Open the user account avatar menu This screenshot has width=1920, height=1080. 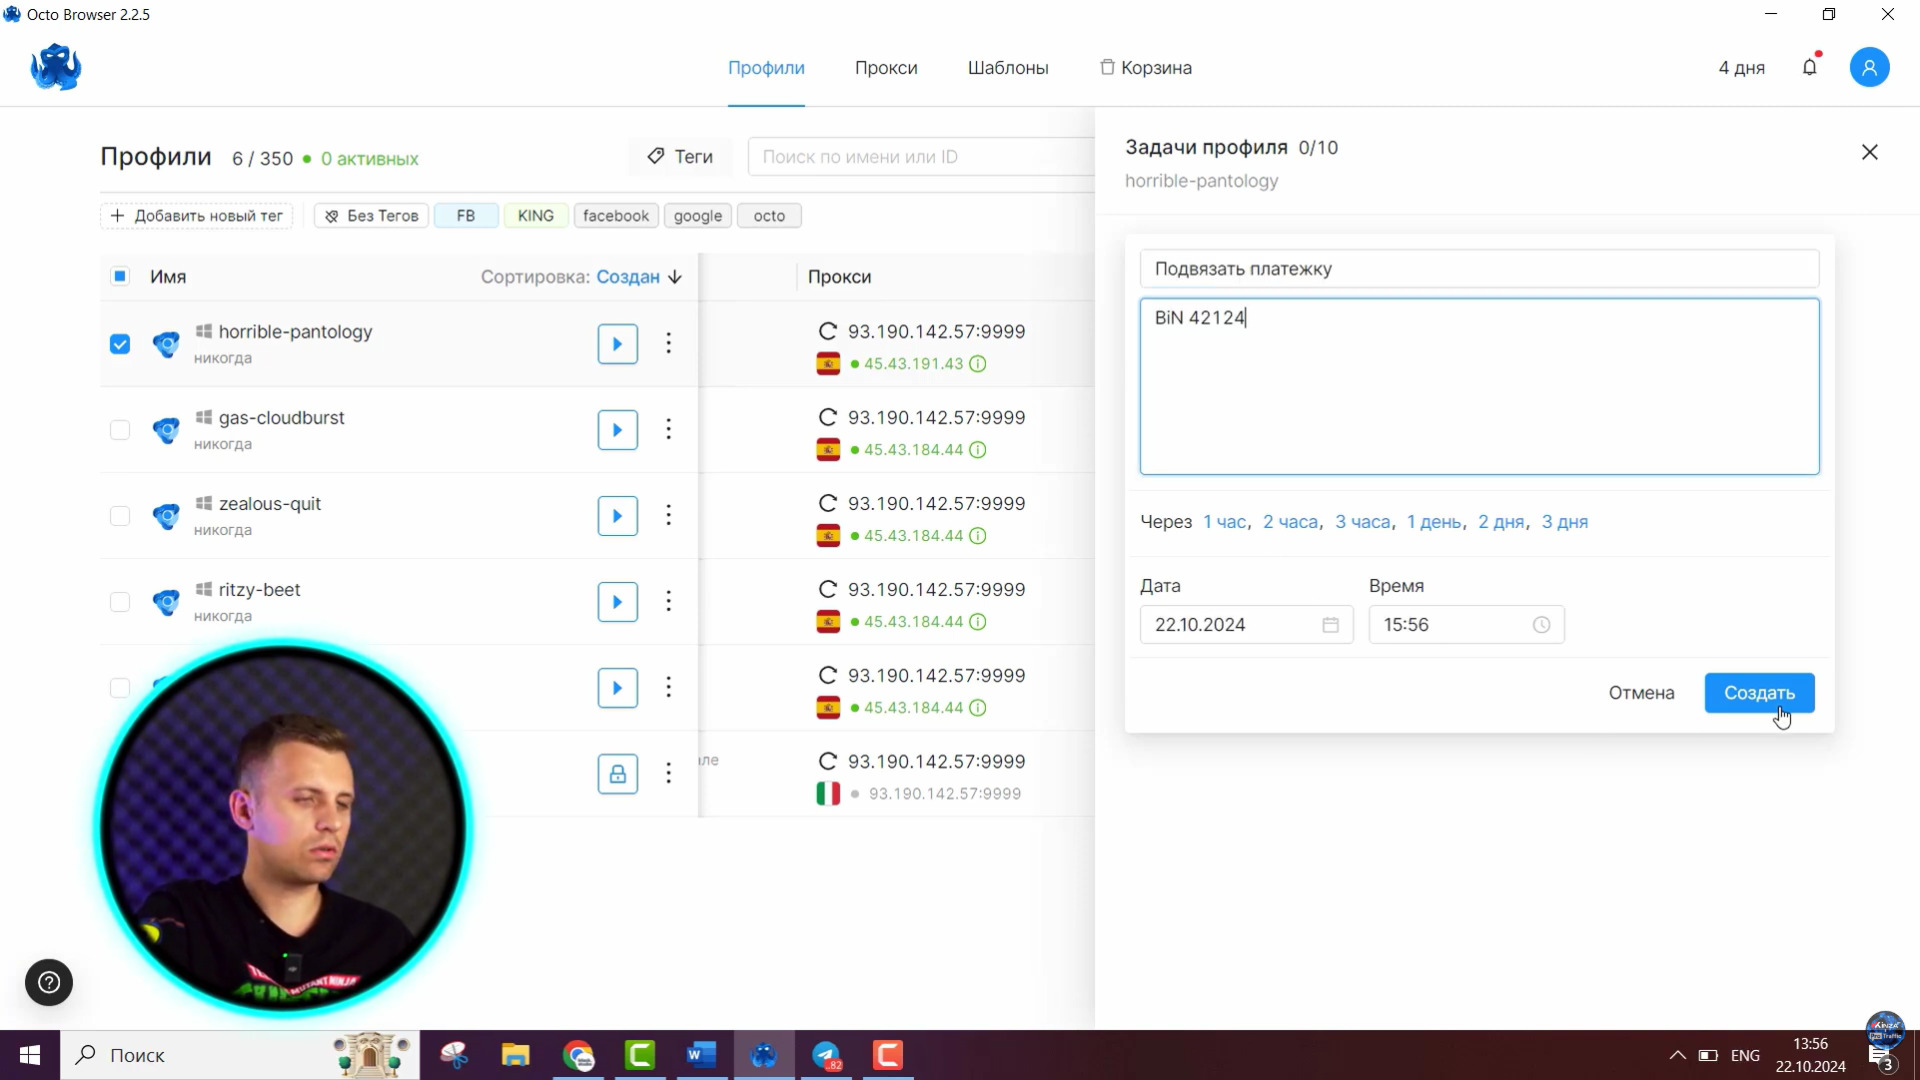click(x=1869, y=67)
